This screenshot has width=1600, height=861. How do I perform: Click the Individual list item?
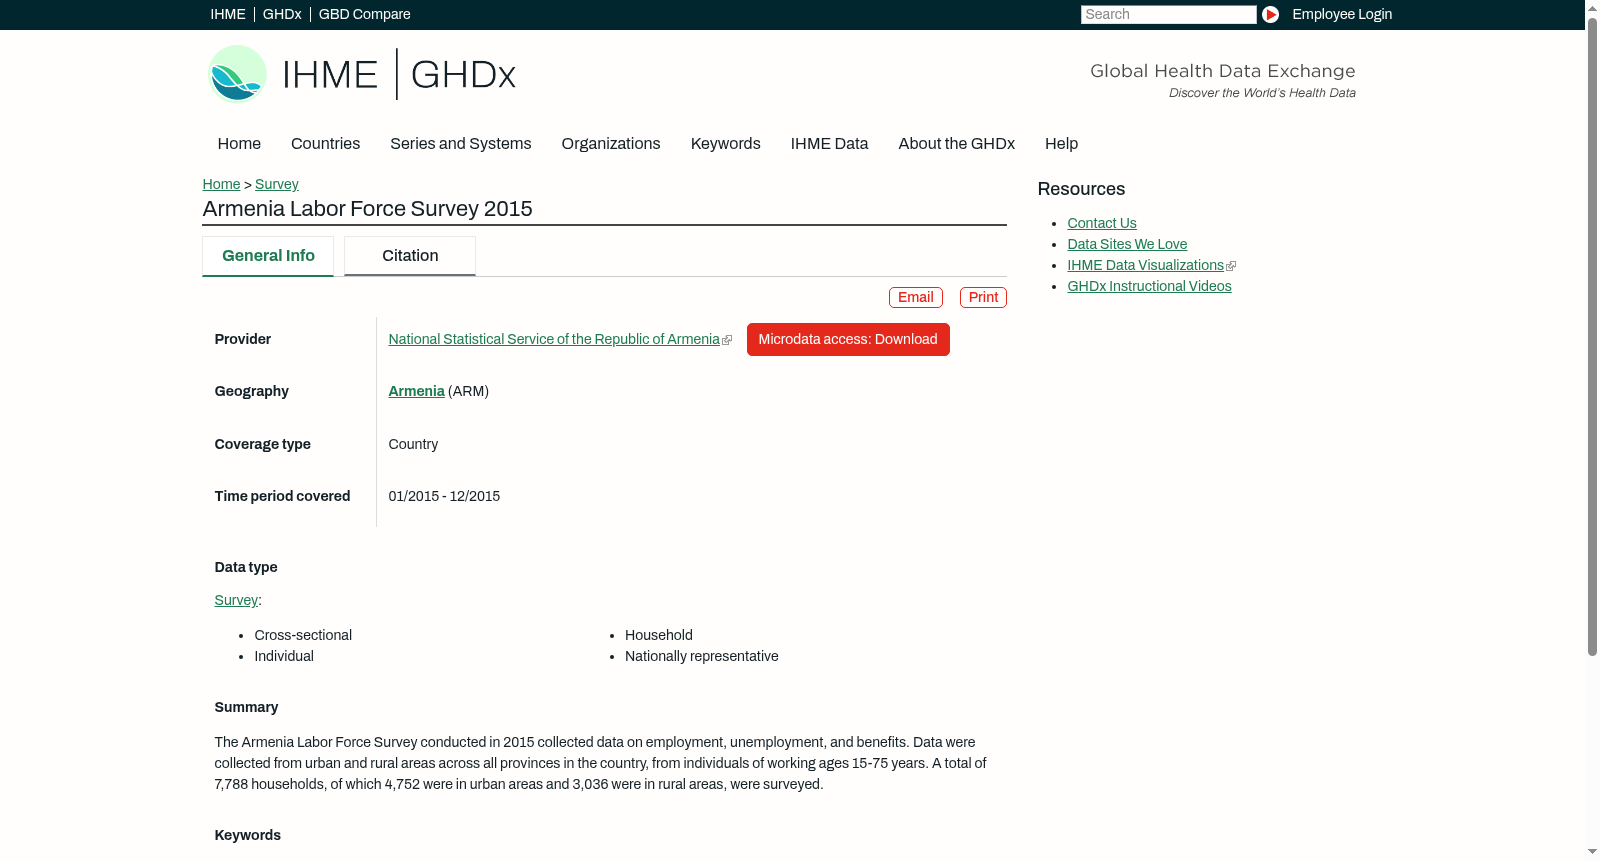pyautogui.click(x=284, y=656)
